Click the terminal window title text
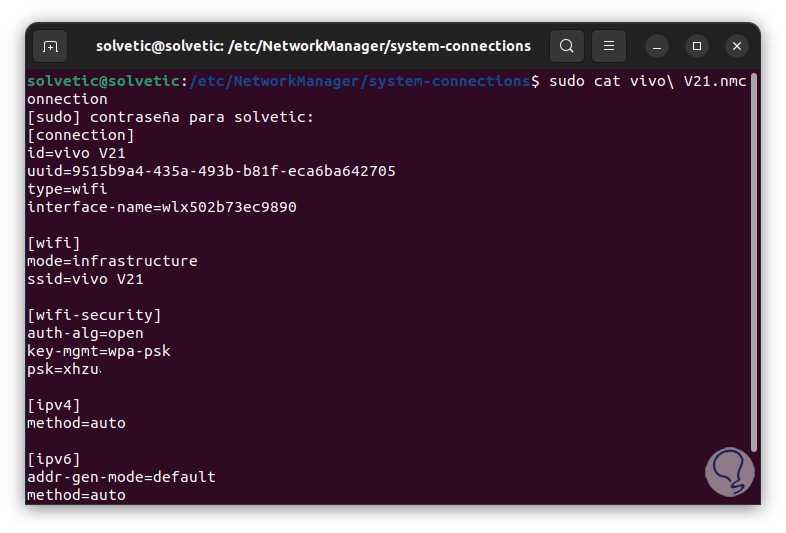786x533 pixels. pos(313,46)
